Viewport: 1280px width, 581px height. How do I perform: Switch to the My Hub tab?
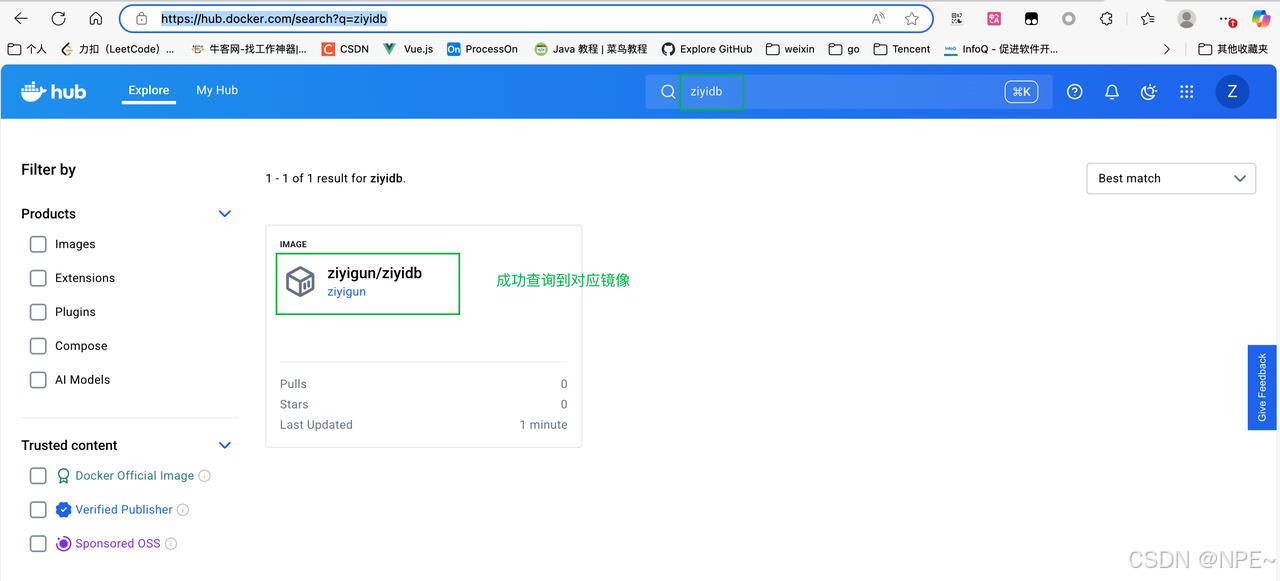[x=217, y=90]
